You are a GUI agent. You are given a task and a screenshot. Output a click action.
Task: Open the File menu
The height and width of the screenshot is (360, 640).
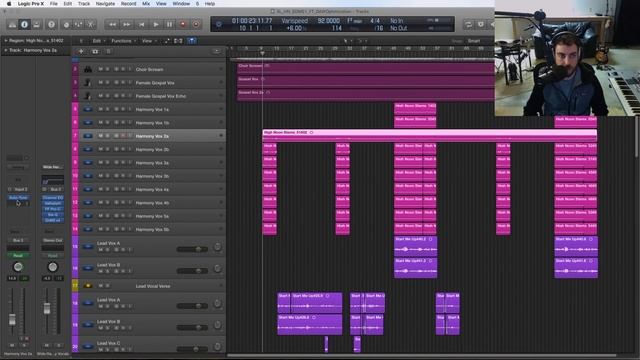53,4
